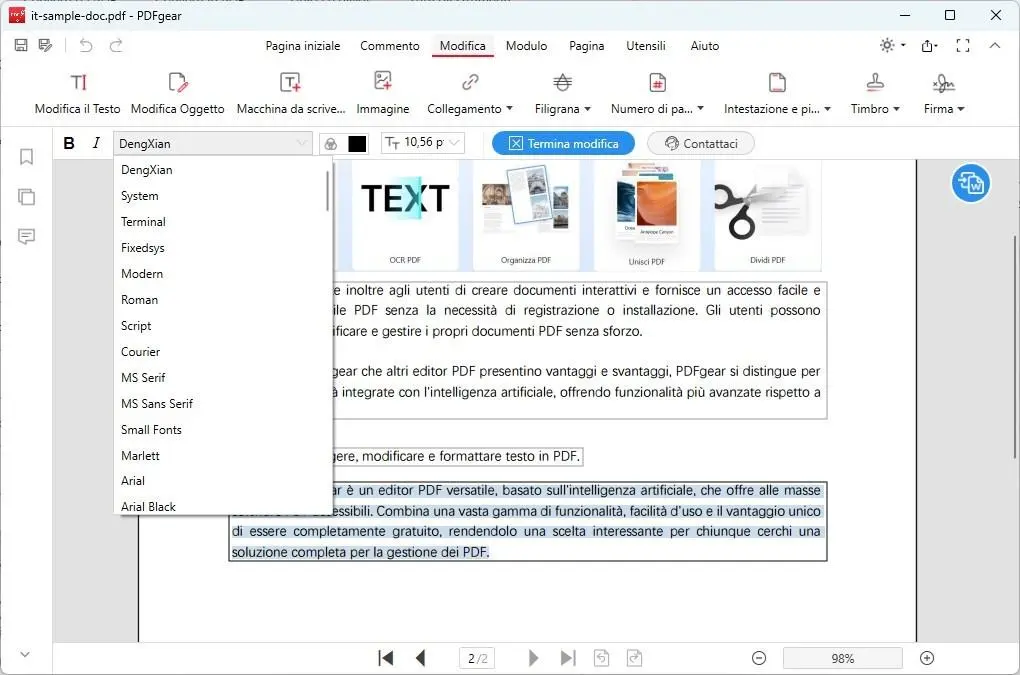Open the 10,56 pt font size dropdown
This screenshot has height=675, width=1020.
click(423, 143)
